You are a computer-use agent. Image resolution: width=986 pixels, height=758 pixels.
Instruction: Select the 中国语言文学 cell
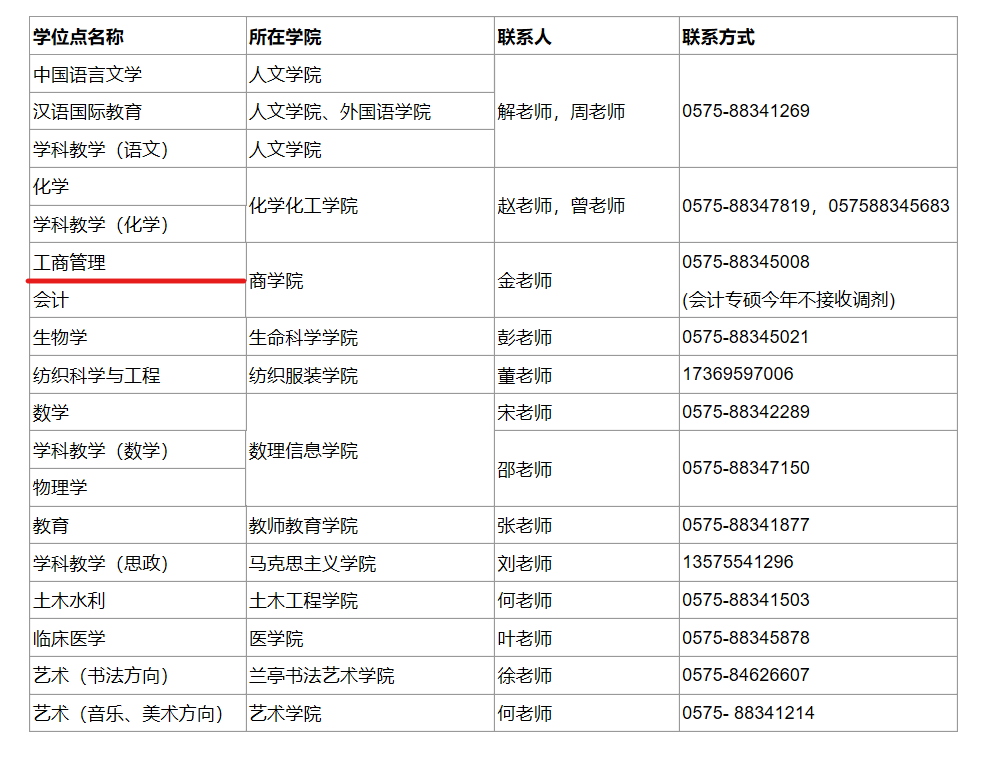click(87, 74)
